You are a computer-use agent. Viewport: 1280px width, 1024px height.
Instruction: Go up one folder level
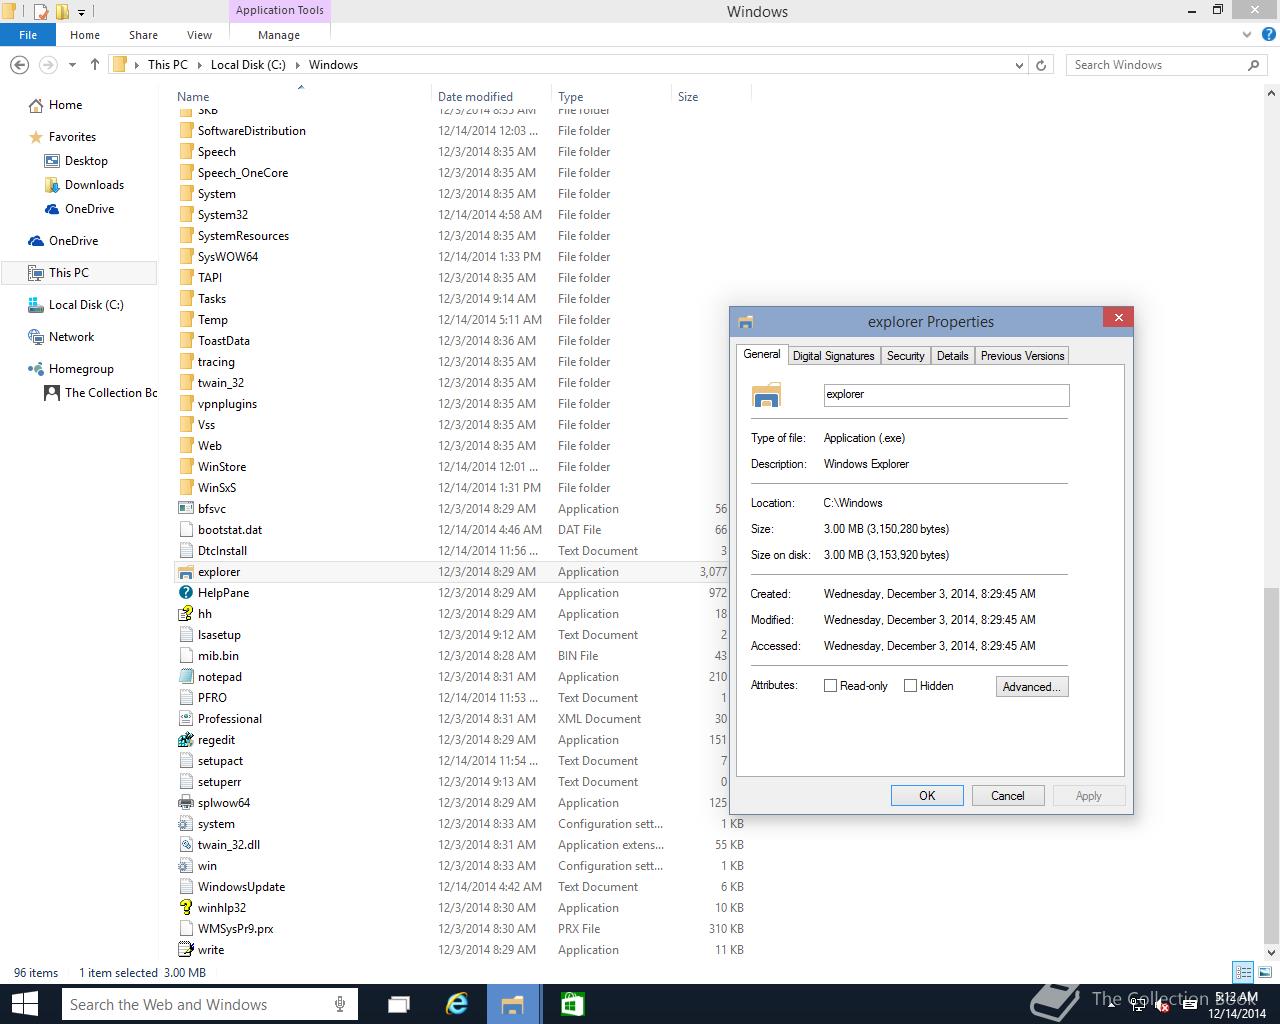(95, 65)
